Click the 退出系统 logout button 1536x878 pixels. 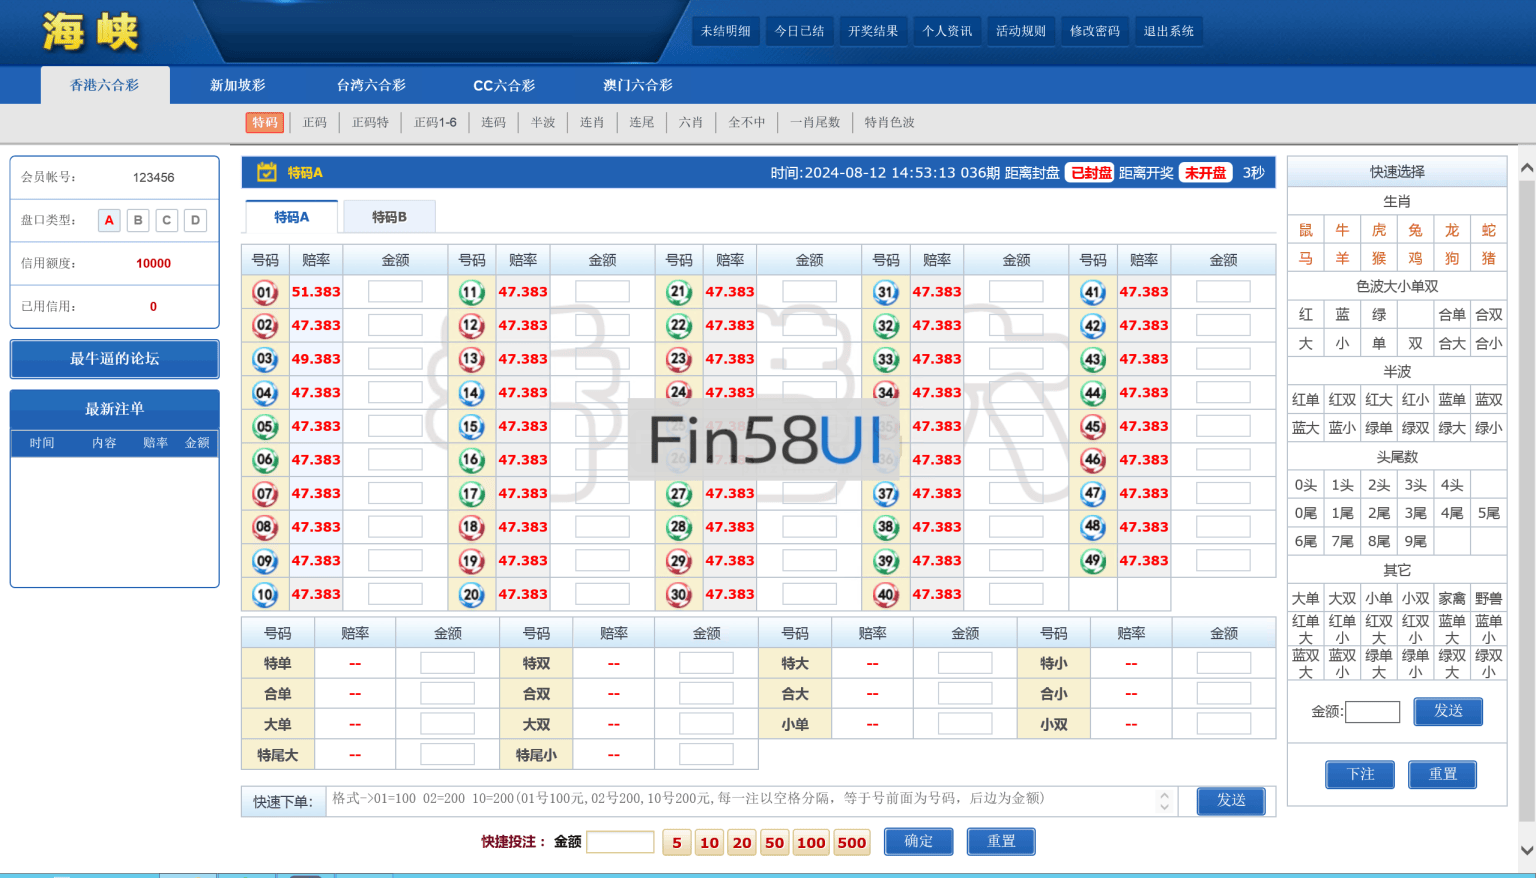coord(1168,31)
